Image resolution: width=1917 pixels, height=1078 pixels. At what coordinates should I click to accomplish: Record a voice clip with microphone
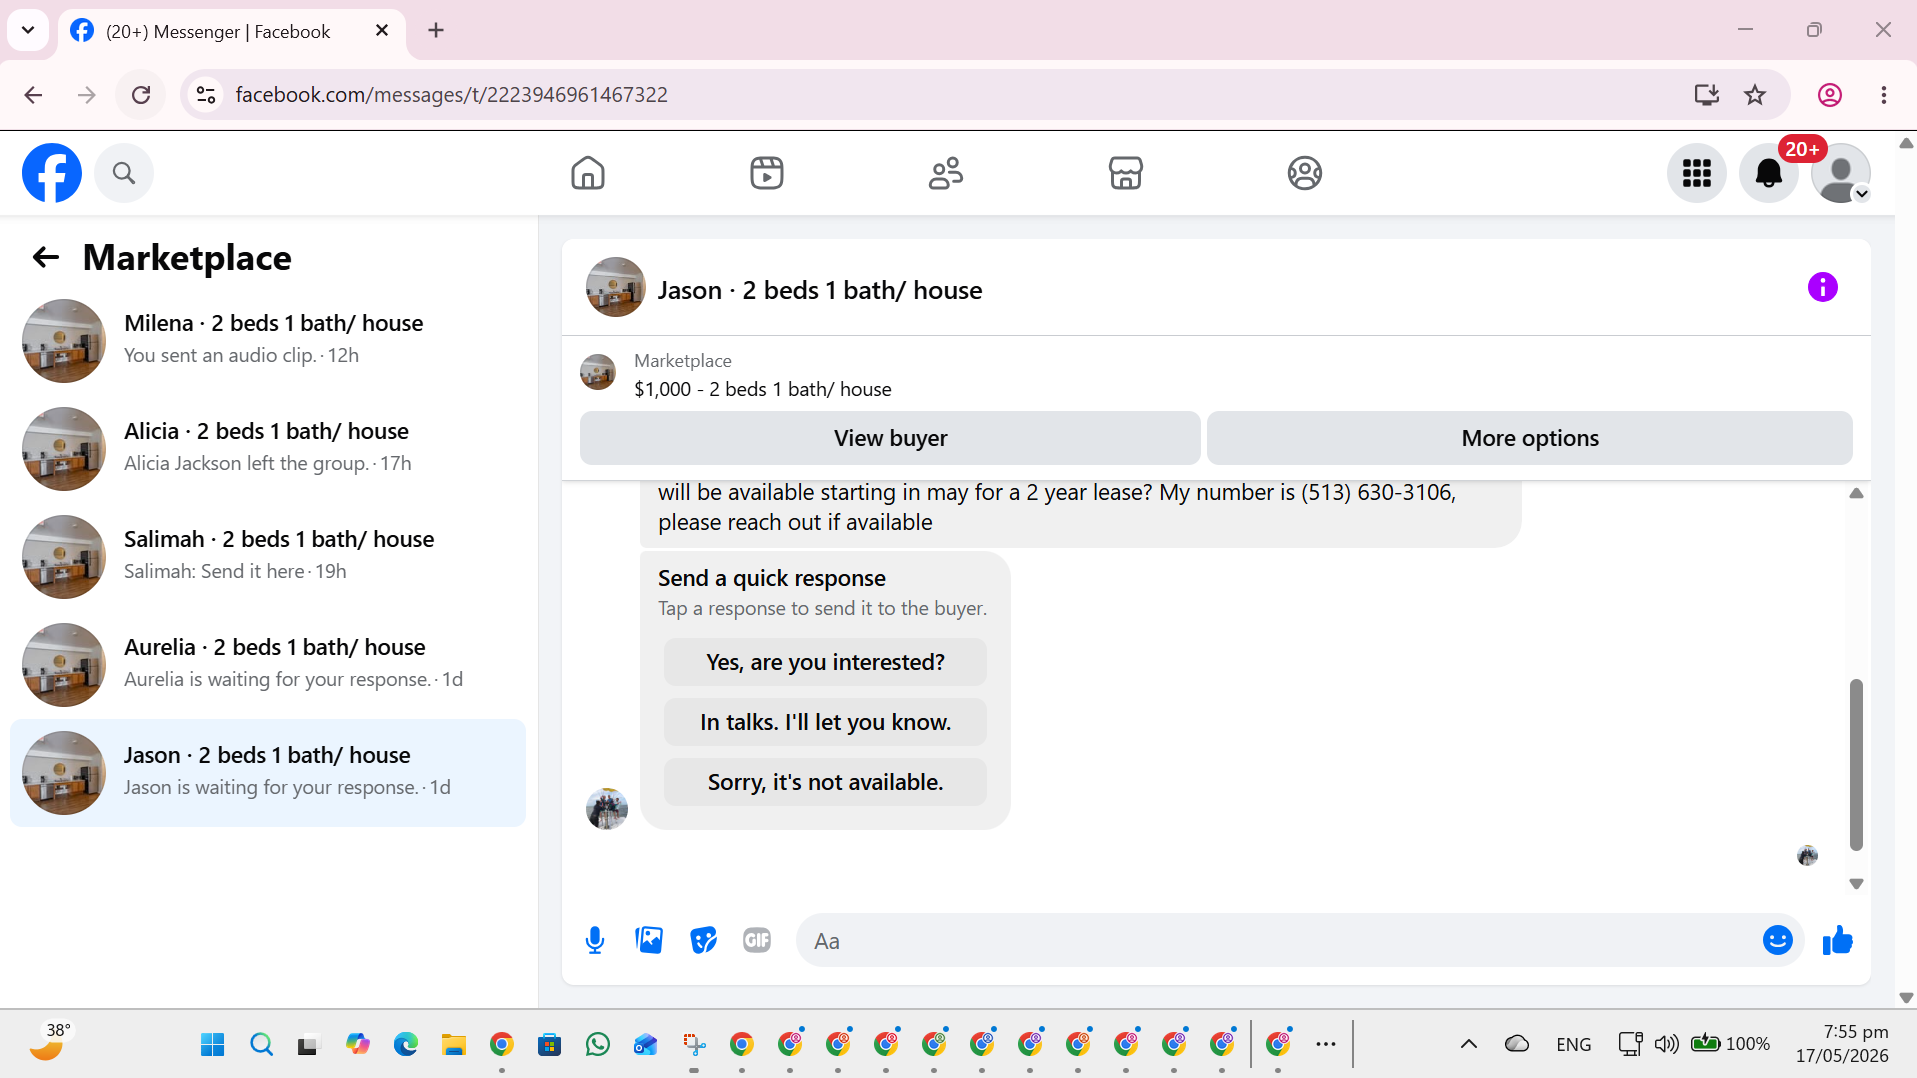pos(595,940)
